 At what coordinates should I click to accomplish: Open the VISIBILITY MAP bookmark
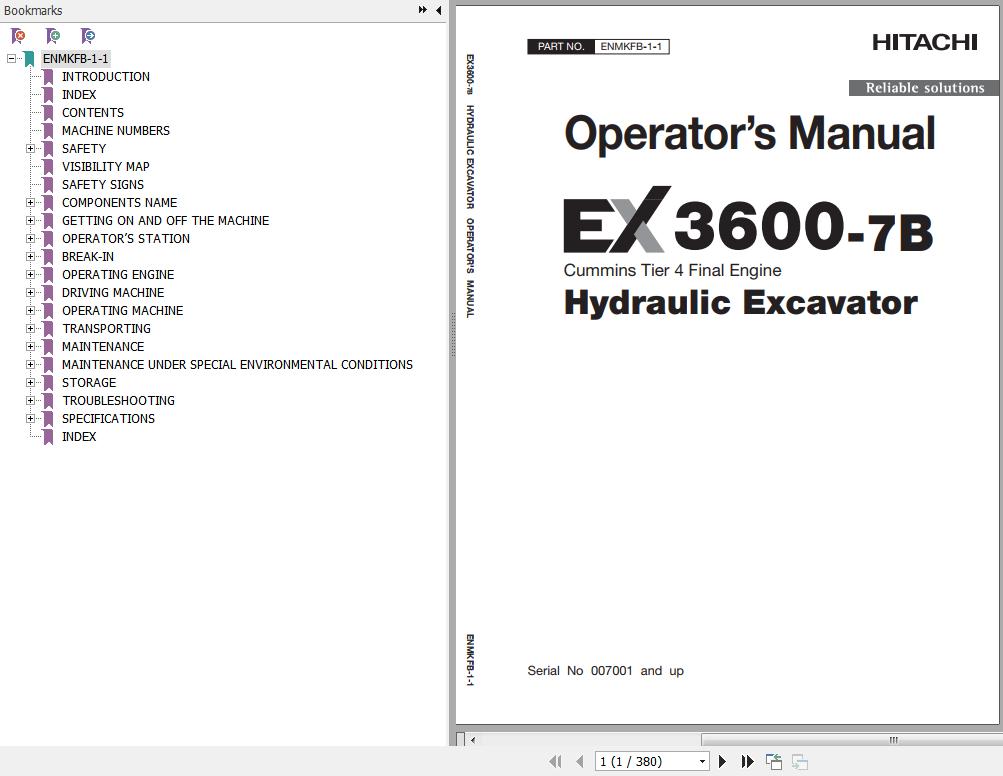(106, 166)
